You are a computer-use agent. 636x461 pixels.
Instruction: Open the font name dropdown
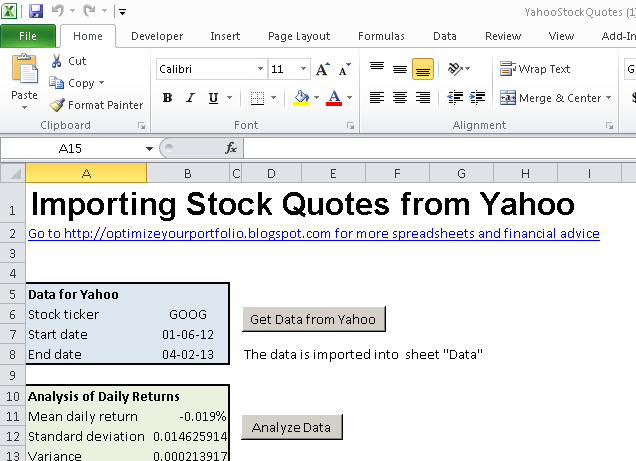click(260, 70)
